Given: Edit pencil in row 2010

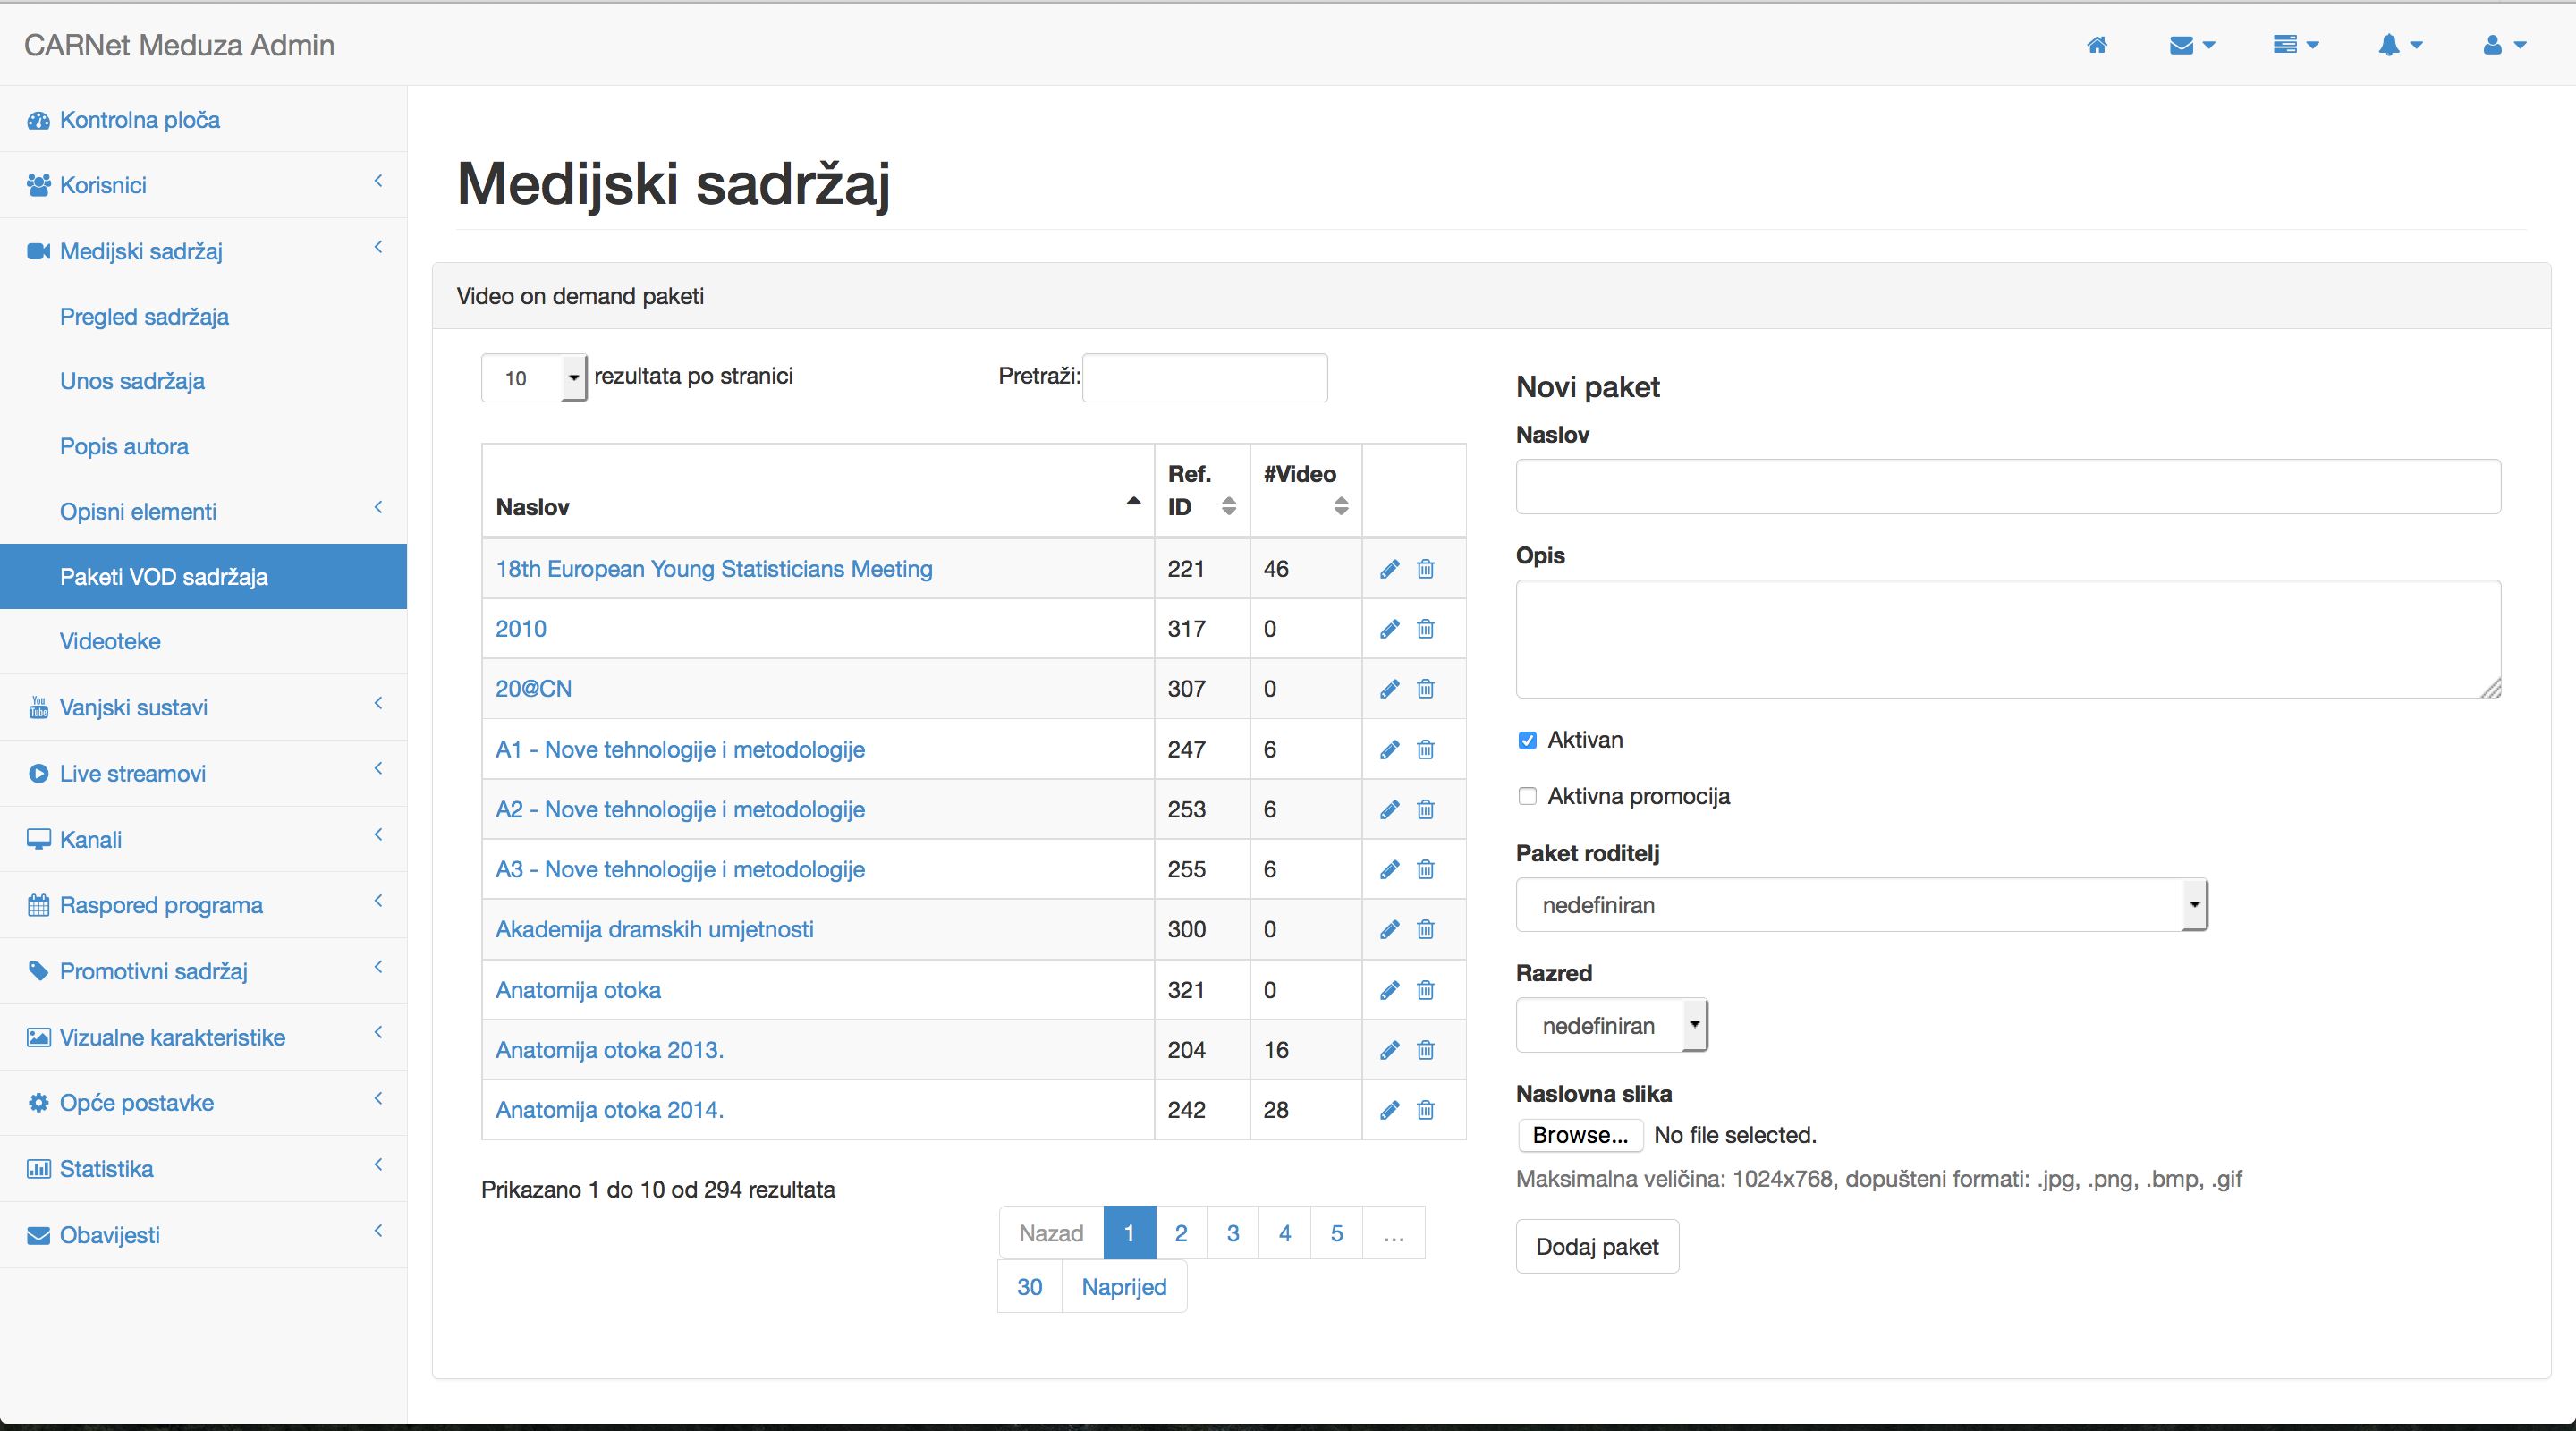Looking at the screenshot, I should (1389, 629).
